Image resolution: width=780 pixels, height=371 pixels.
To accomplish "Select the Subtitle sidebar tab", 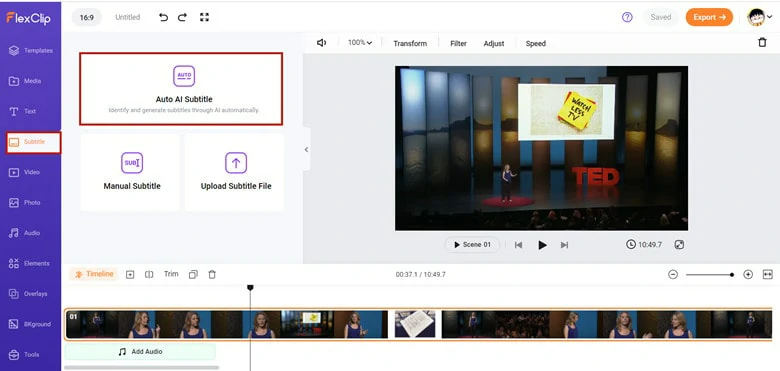I will click(x=33, y=142).
